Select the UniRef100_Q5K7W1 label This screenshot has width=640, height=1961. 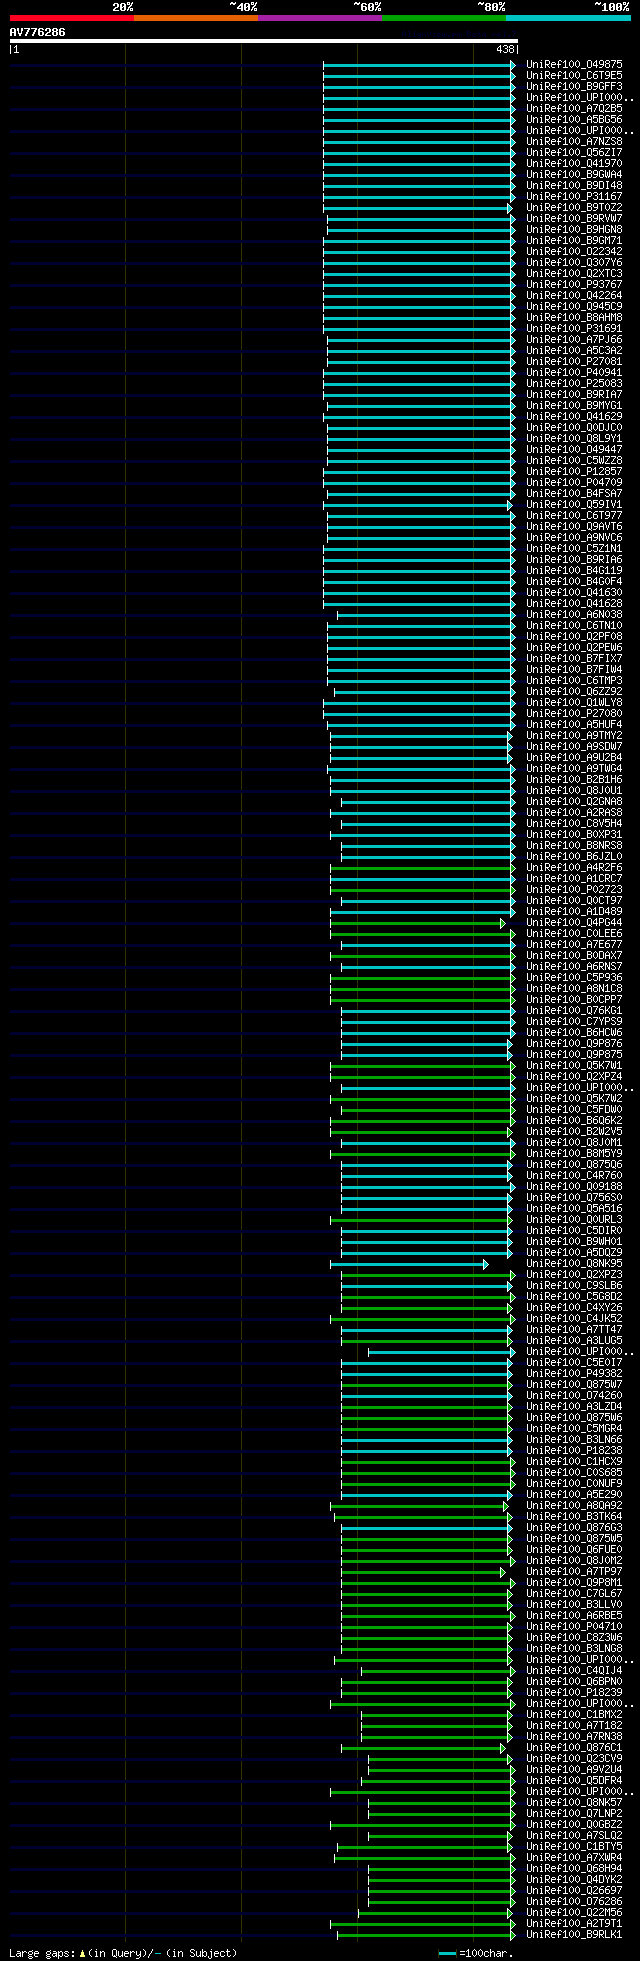coord(575,1066)
